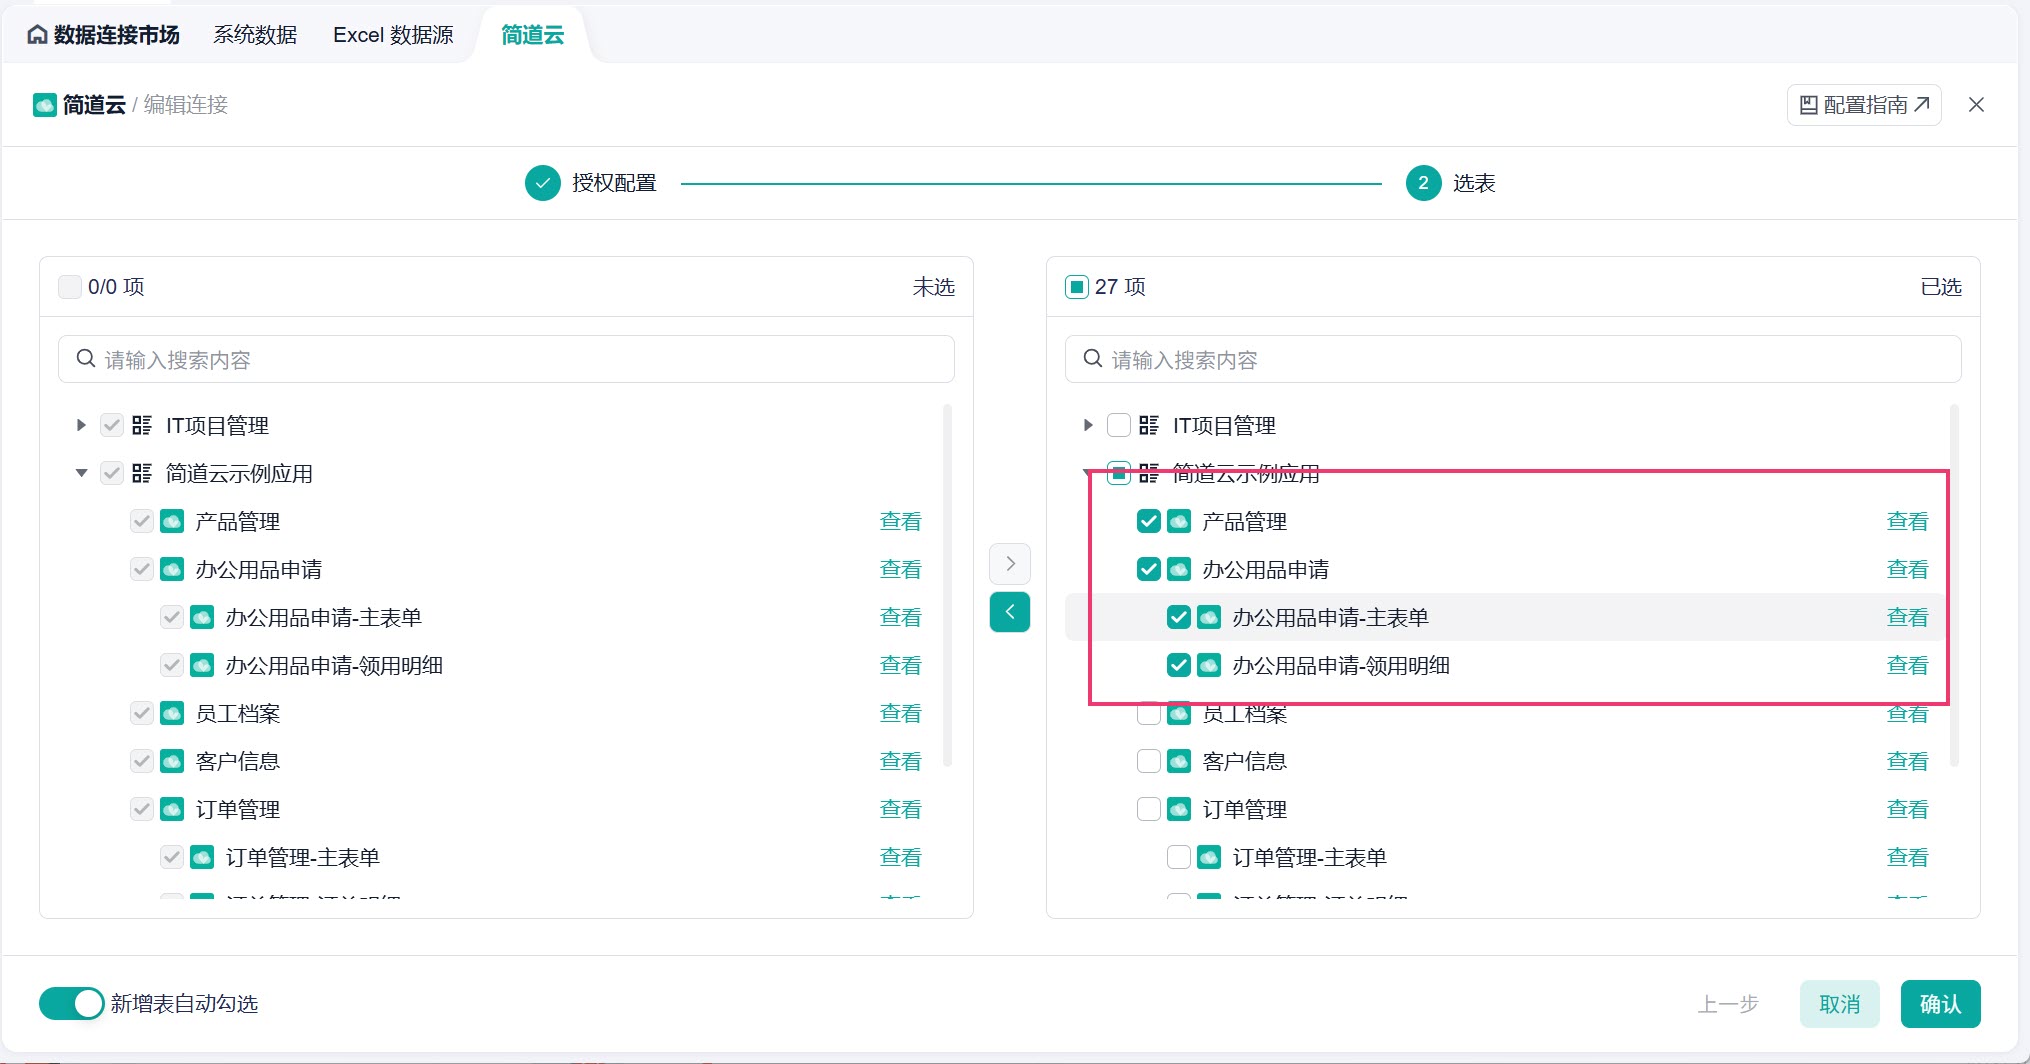Screen dimensions: 2030x1064
Task: Check 客户信息 in the selected panel
Action: 1149,761
